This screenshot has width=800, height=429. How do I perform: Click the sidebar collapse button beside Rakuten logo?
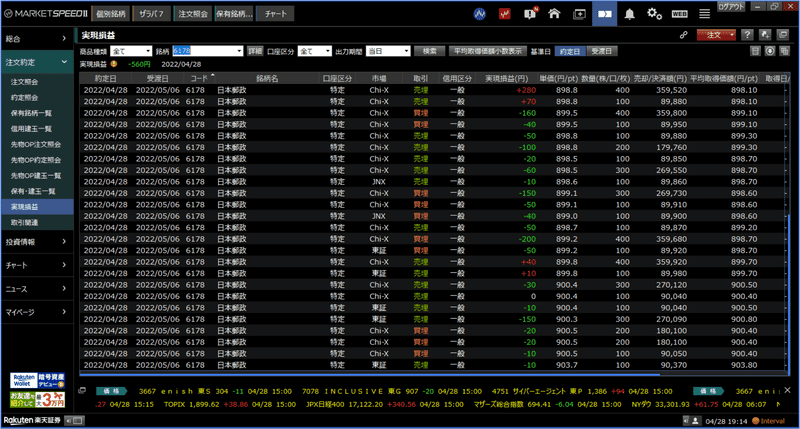(x=74, y=421)
